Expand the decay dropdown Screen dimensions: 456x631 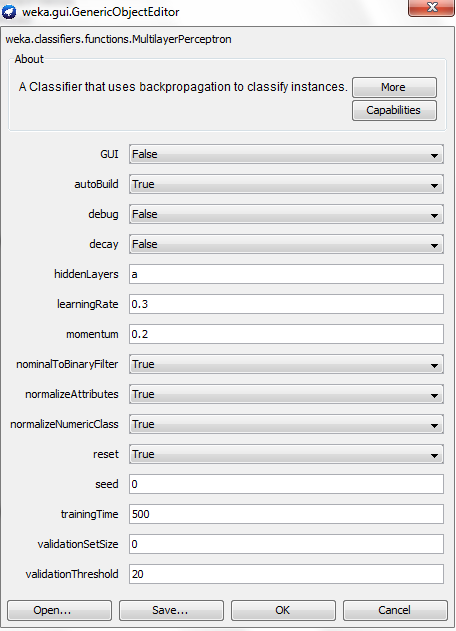pos(286,244)
